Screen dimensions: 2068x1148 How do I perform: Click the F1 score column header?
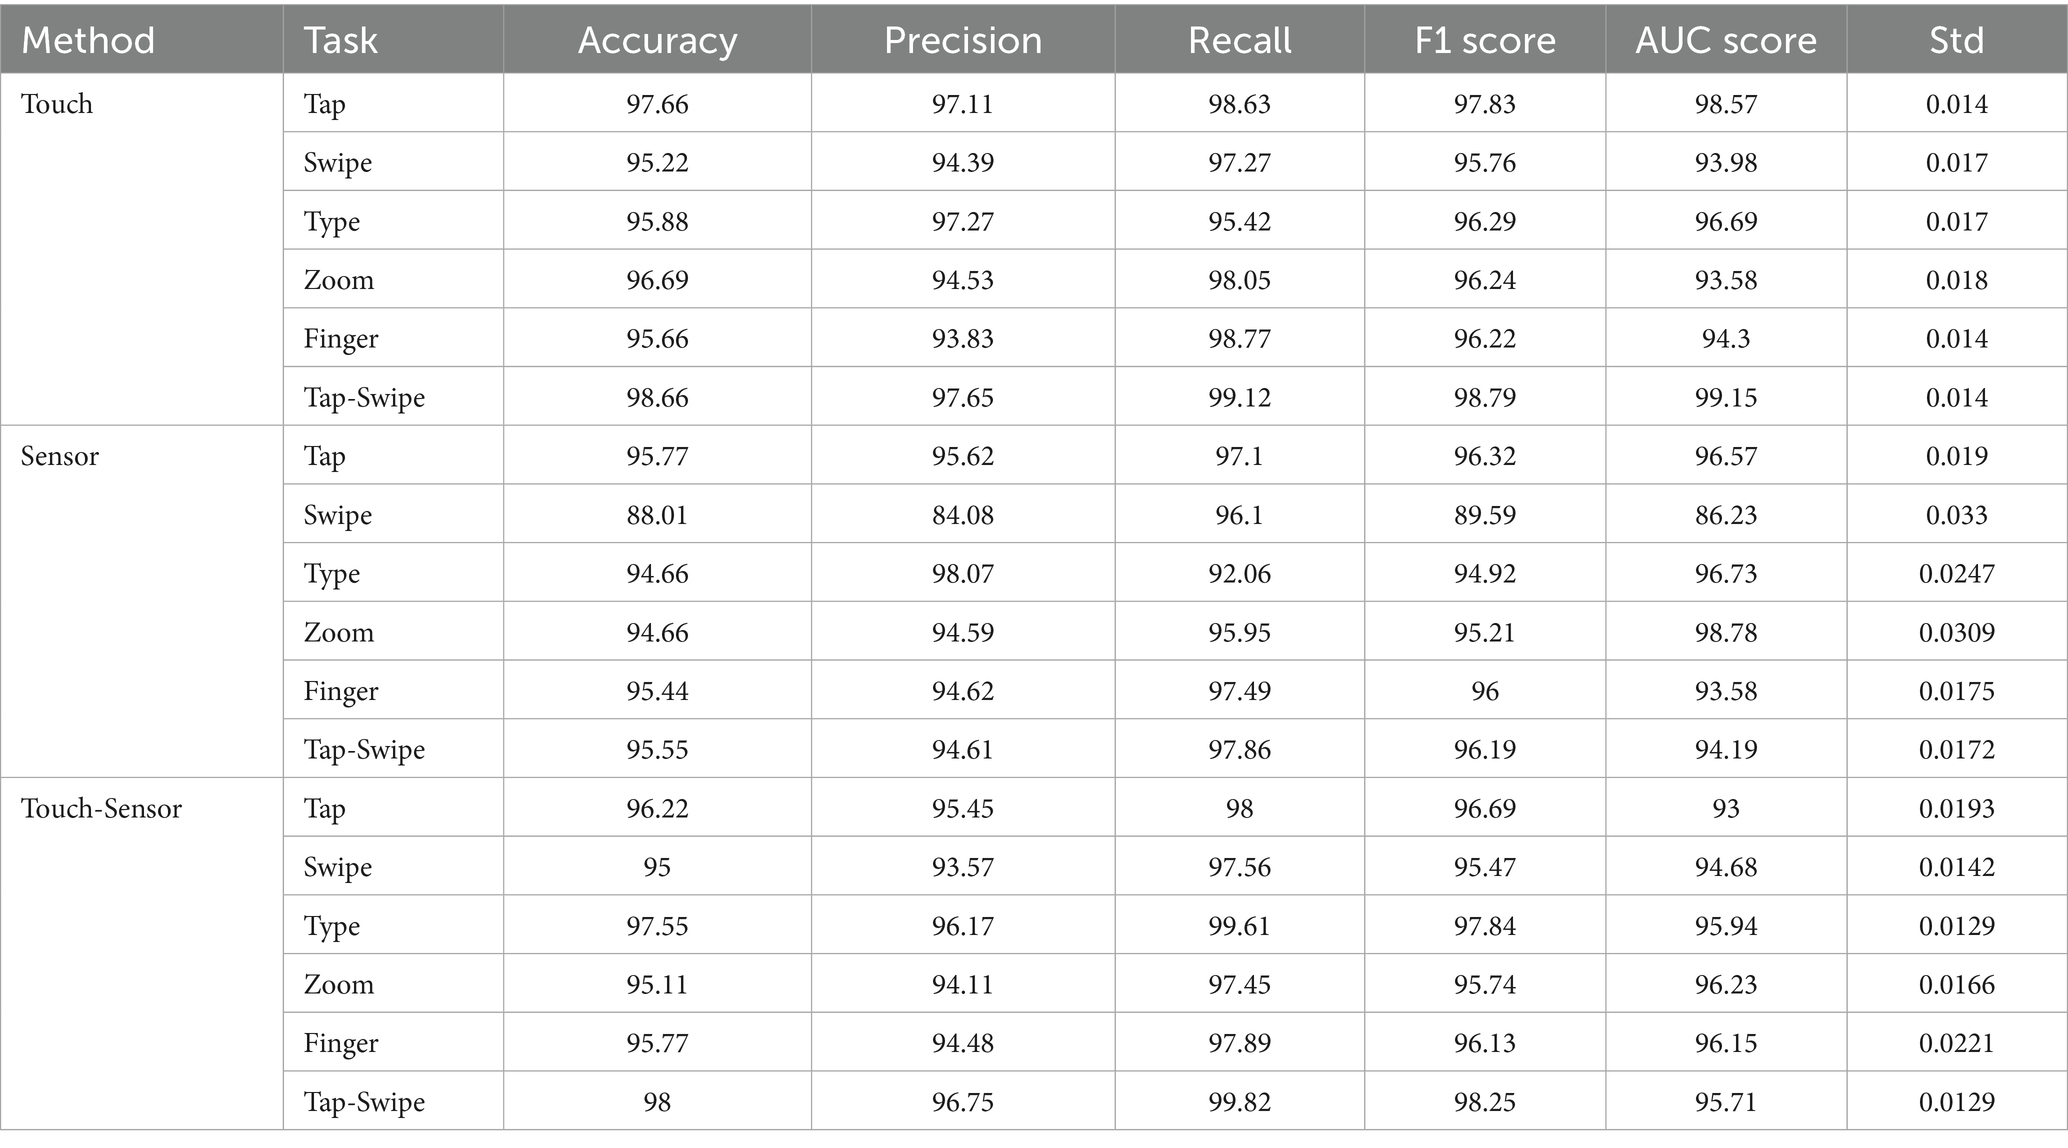[x=1484, y=40]
